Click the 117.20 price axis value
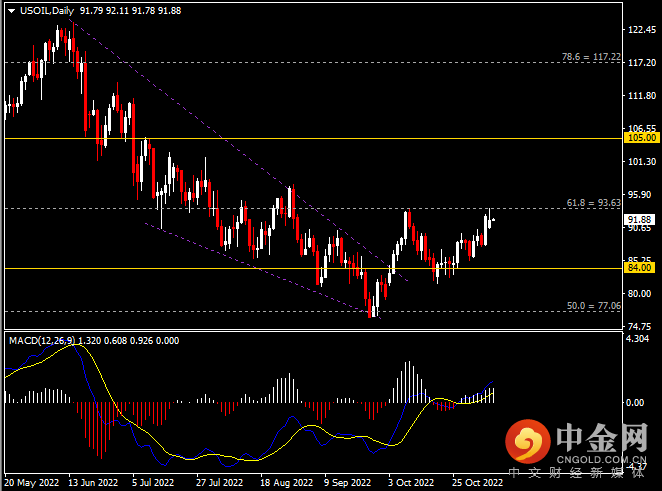The width and height of the screenshot is (662, 491). coord(642,62)
